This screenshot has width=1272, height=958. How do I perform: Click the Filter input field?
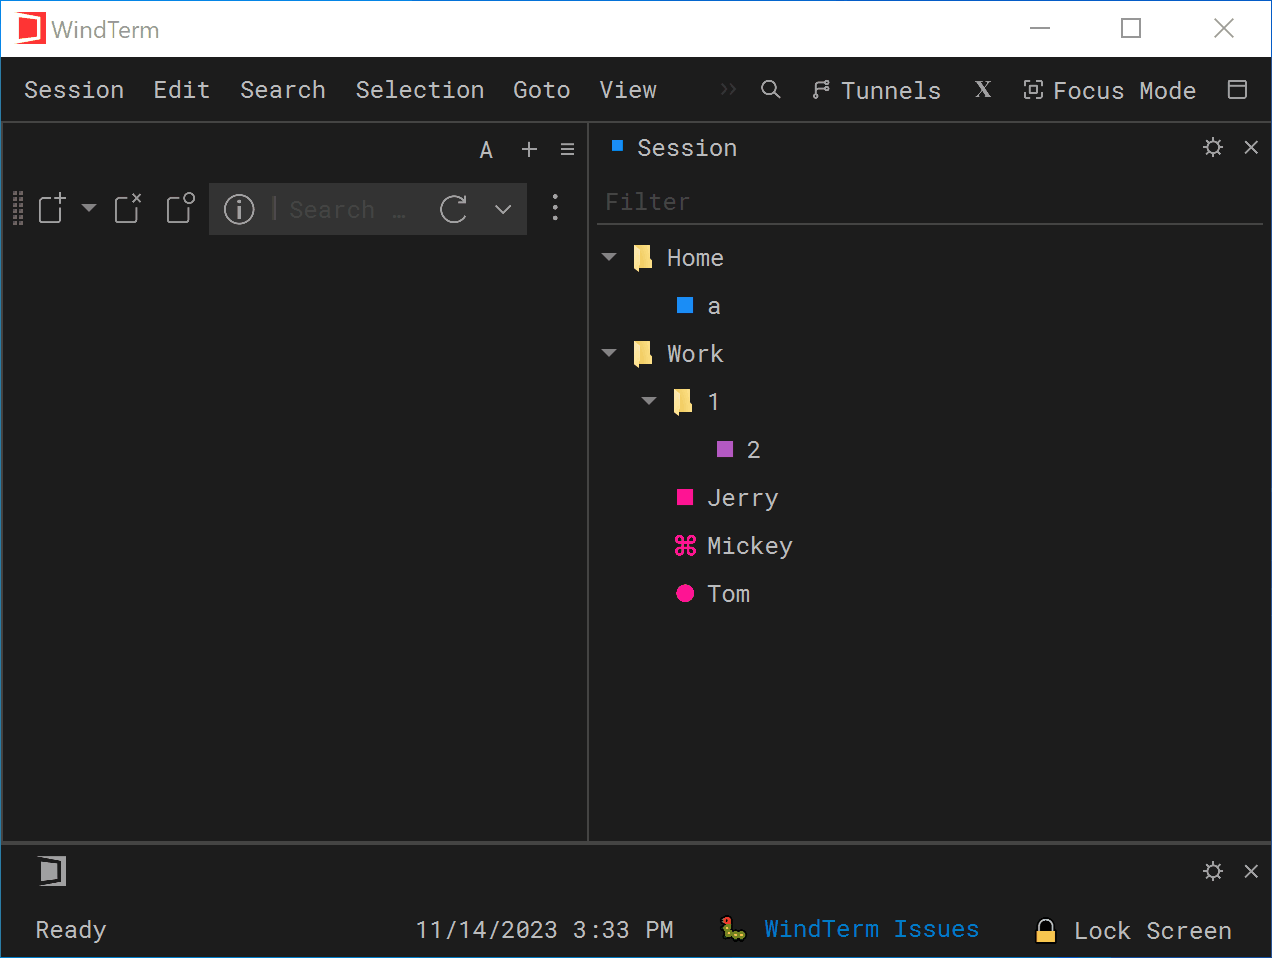coord(930,202)
